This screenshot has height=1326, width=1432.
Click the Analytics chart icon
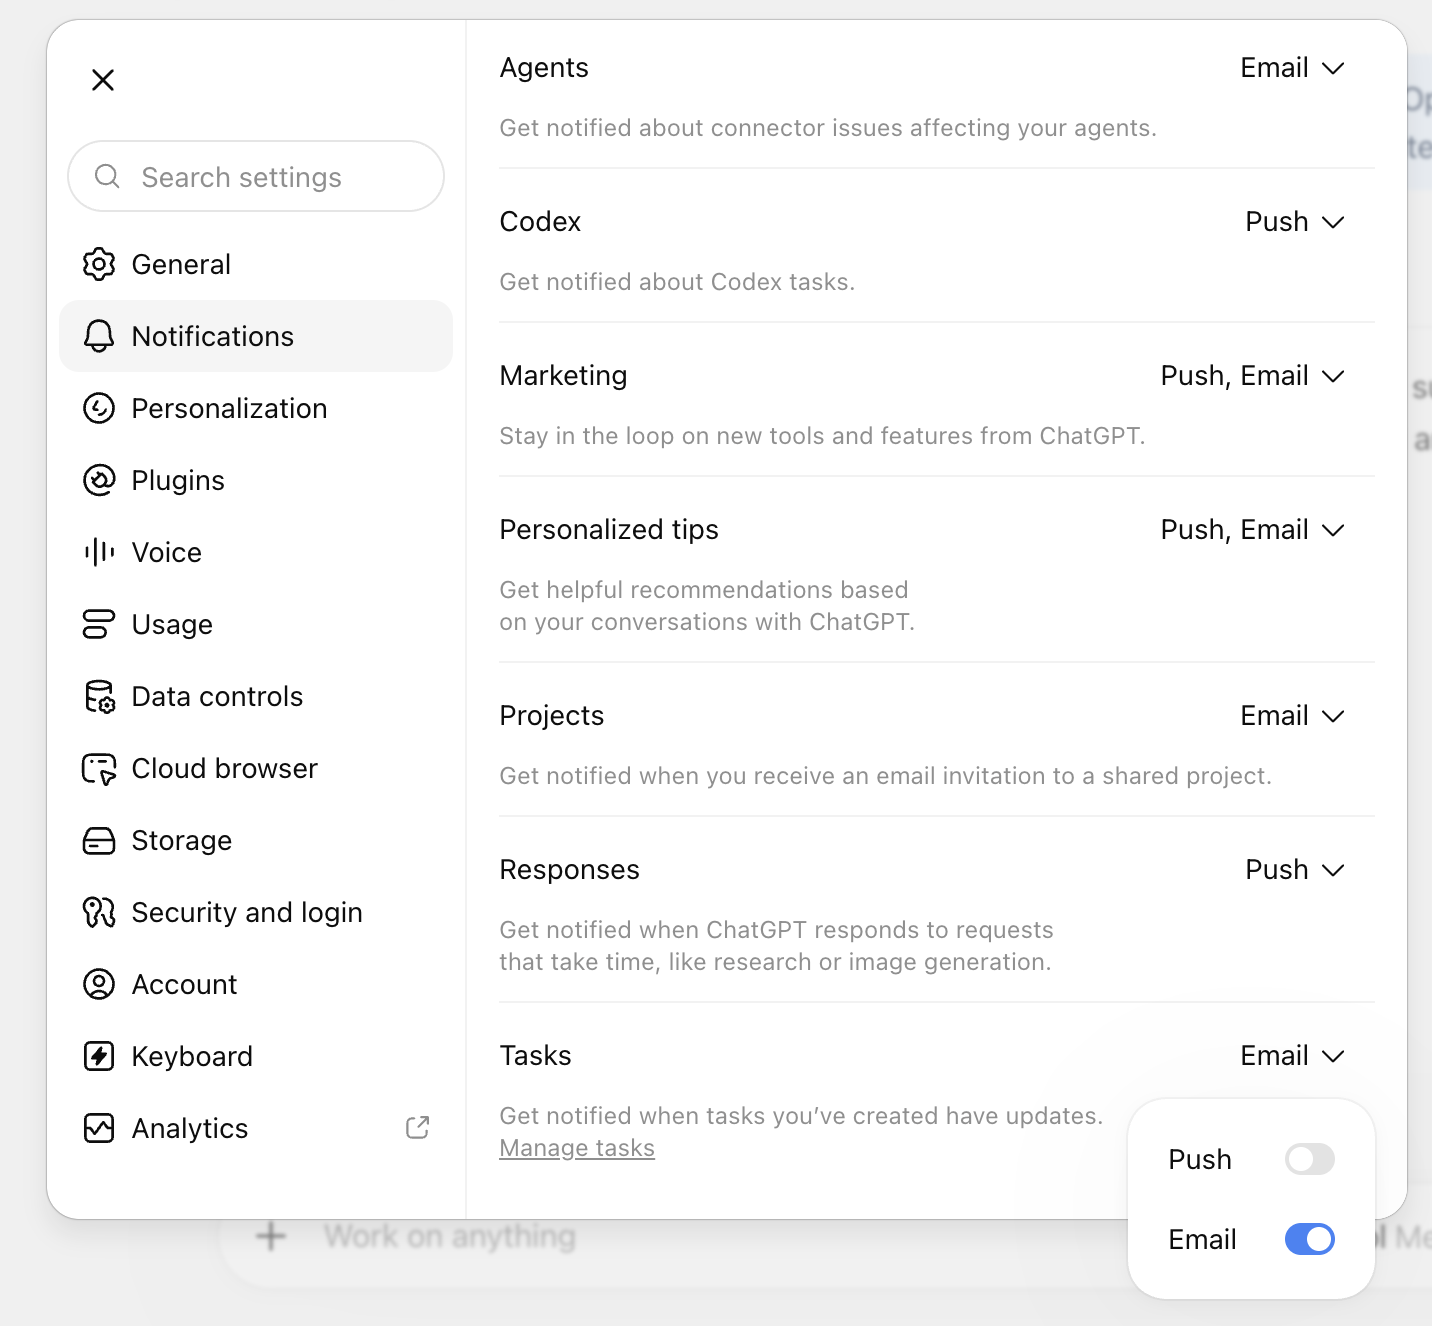coord(99,1128)
